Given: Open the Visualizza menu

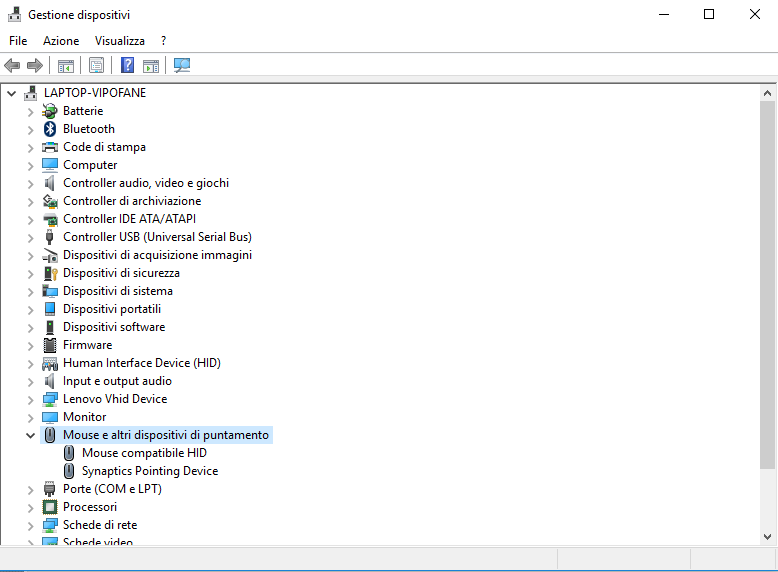Looking at the screenshot, I should coord(119,41).
